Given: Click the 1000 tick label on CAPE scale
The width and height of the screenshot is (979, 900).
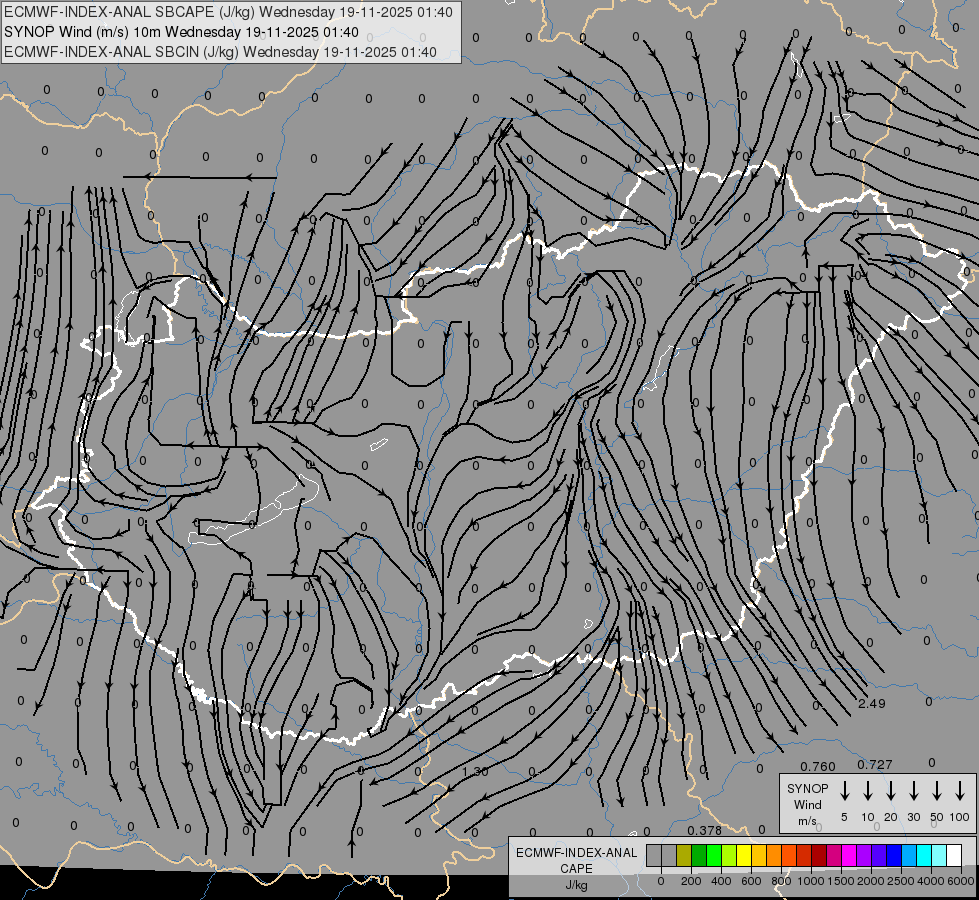Looking at the screenshot, I should point(811,881).
